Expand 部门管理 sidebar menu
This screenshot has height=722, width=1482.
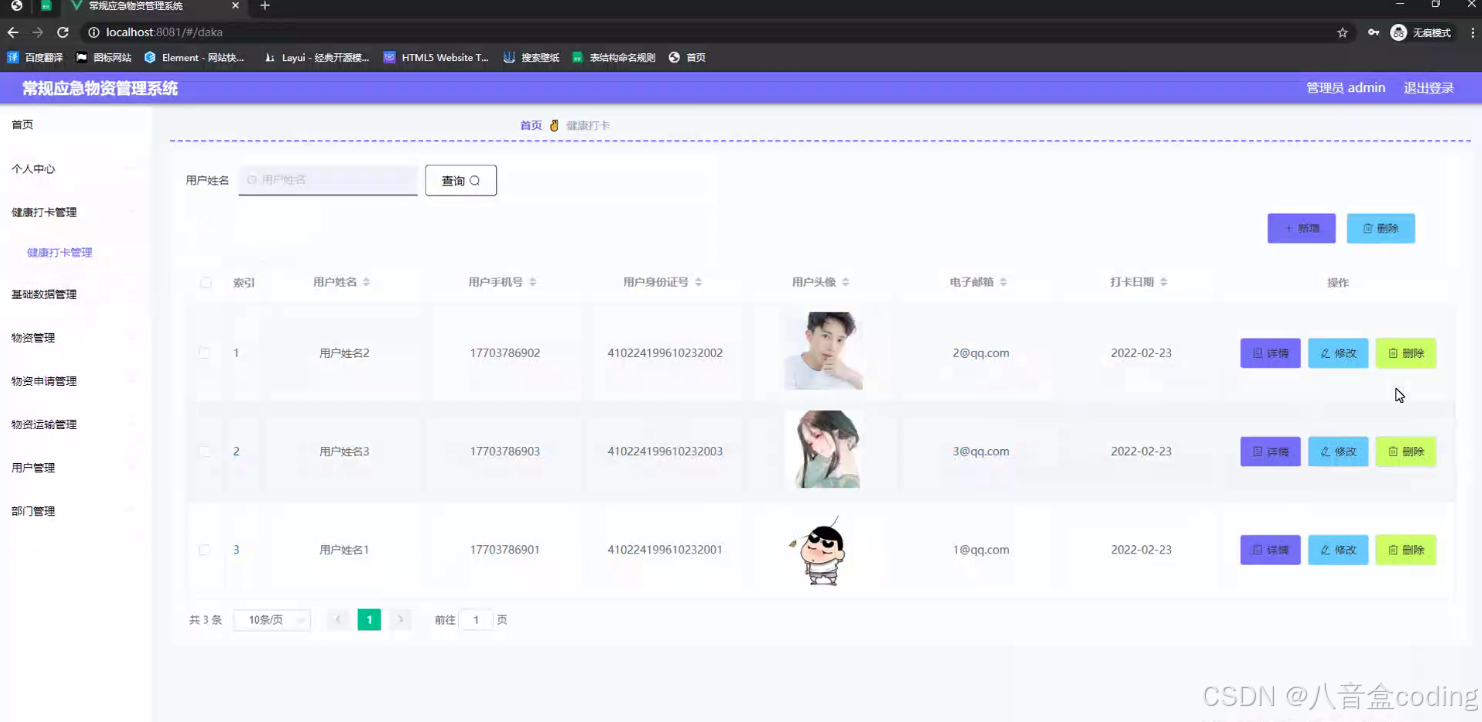tap(75, 511)
